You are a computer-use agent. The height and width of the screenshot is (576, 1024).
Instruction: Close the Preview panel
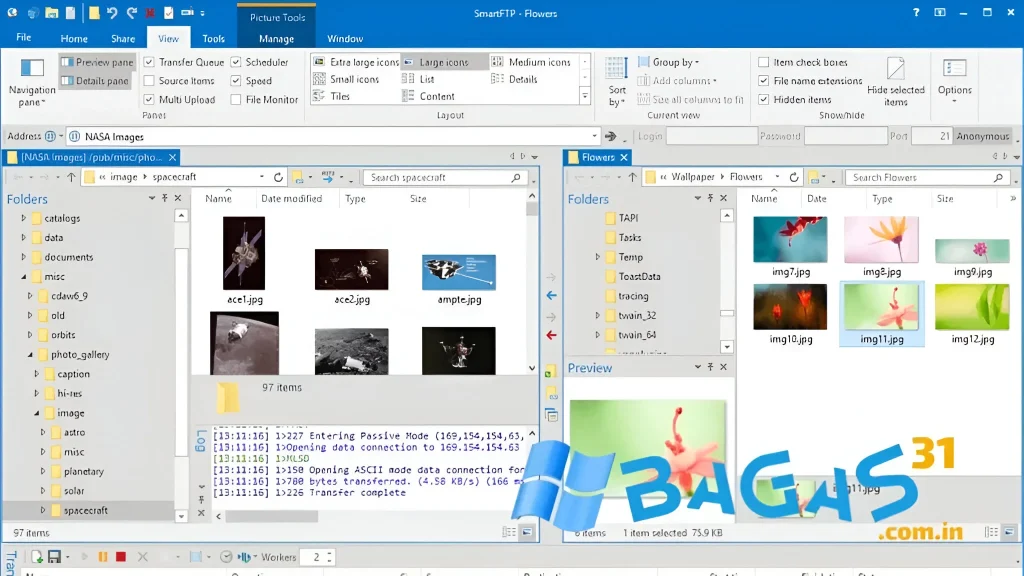[724, 367]
